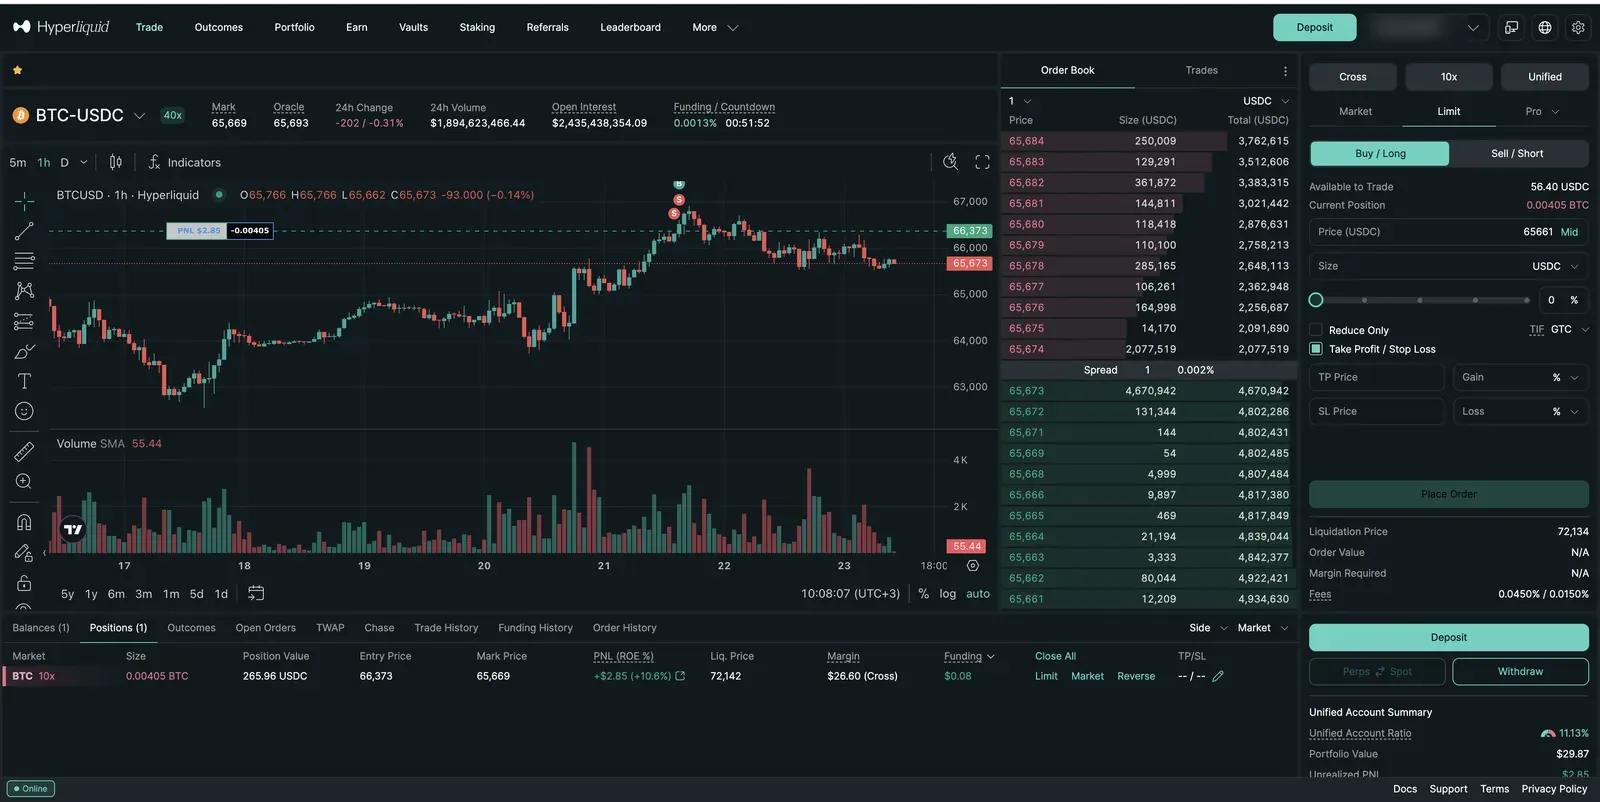The image size is (1600, 802).
Task: Toggle fullscreen chart mode
Action: (x=982, y=162)
